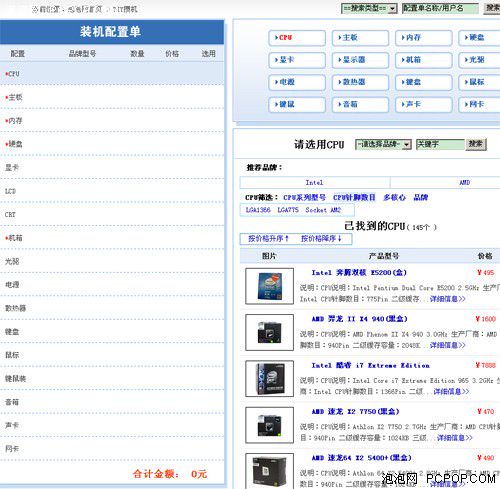Image resolution: width=500 pixels, height=489 pixels.
Task: Open the CPU category button
Action: tap(297, 38)
